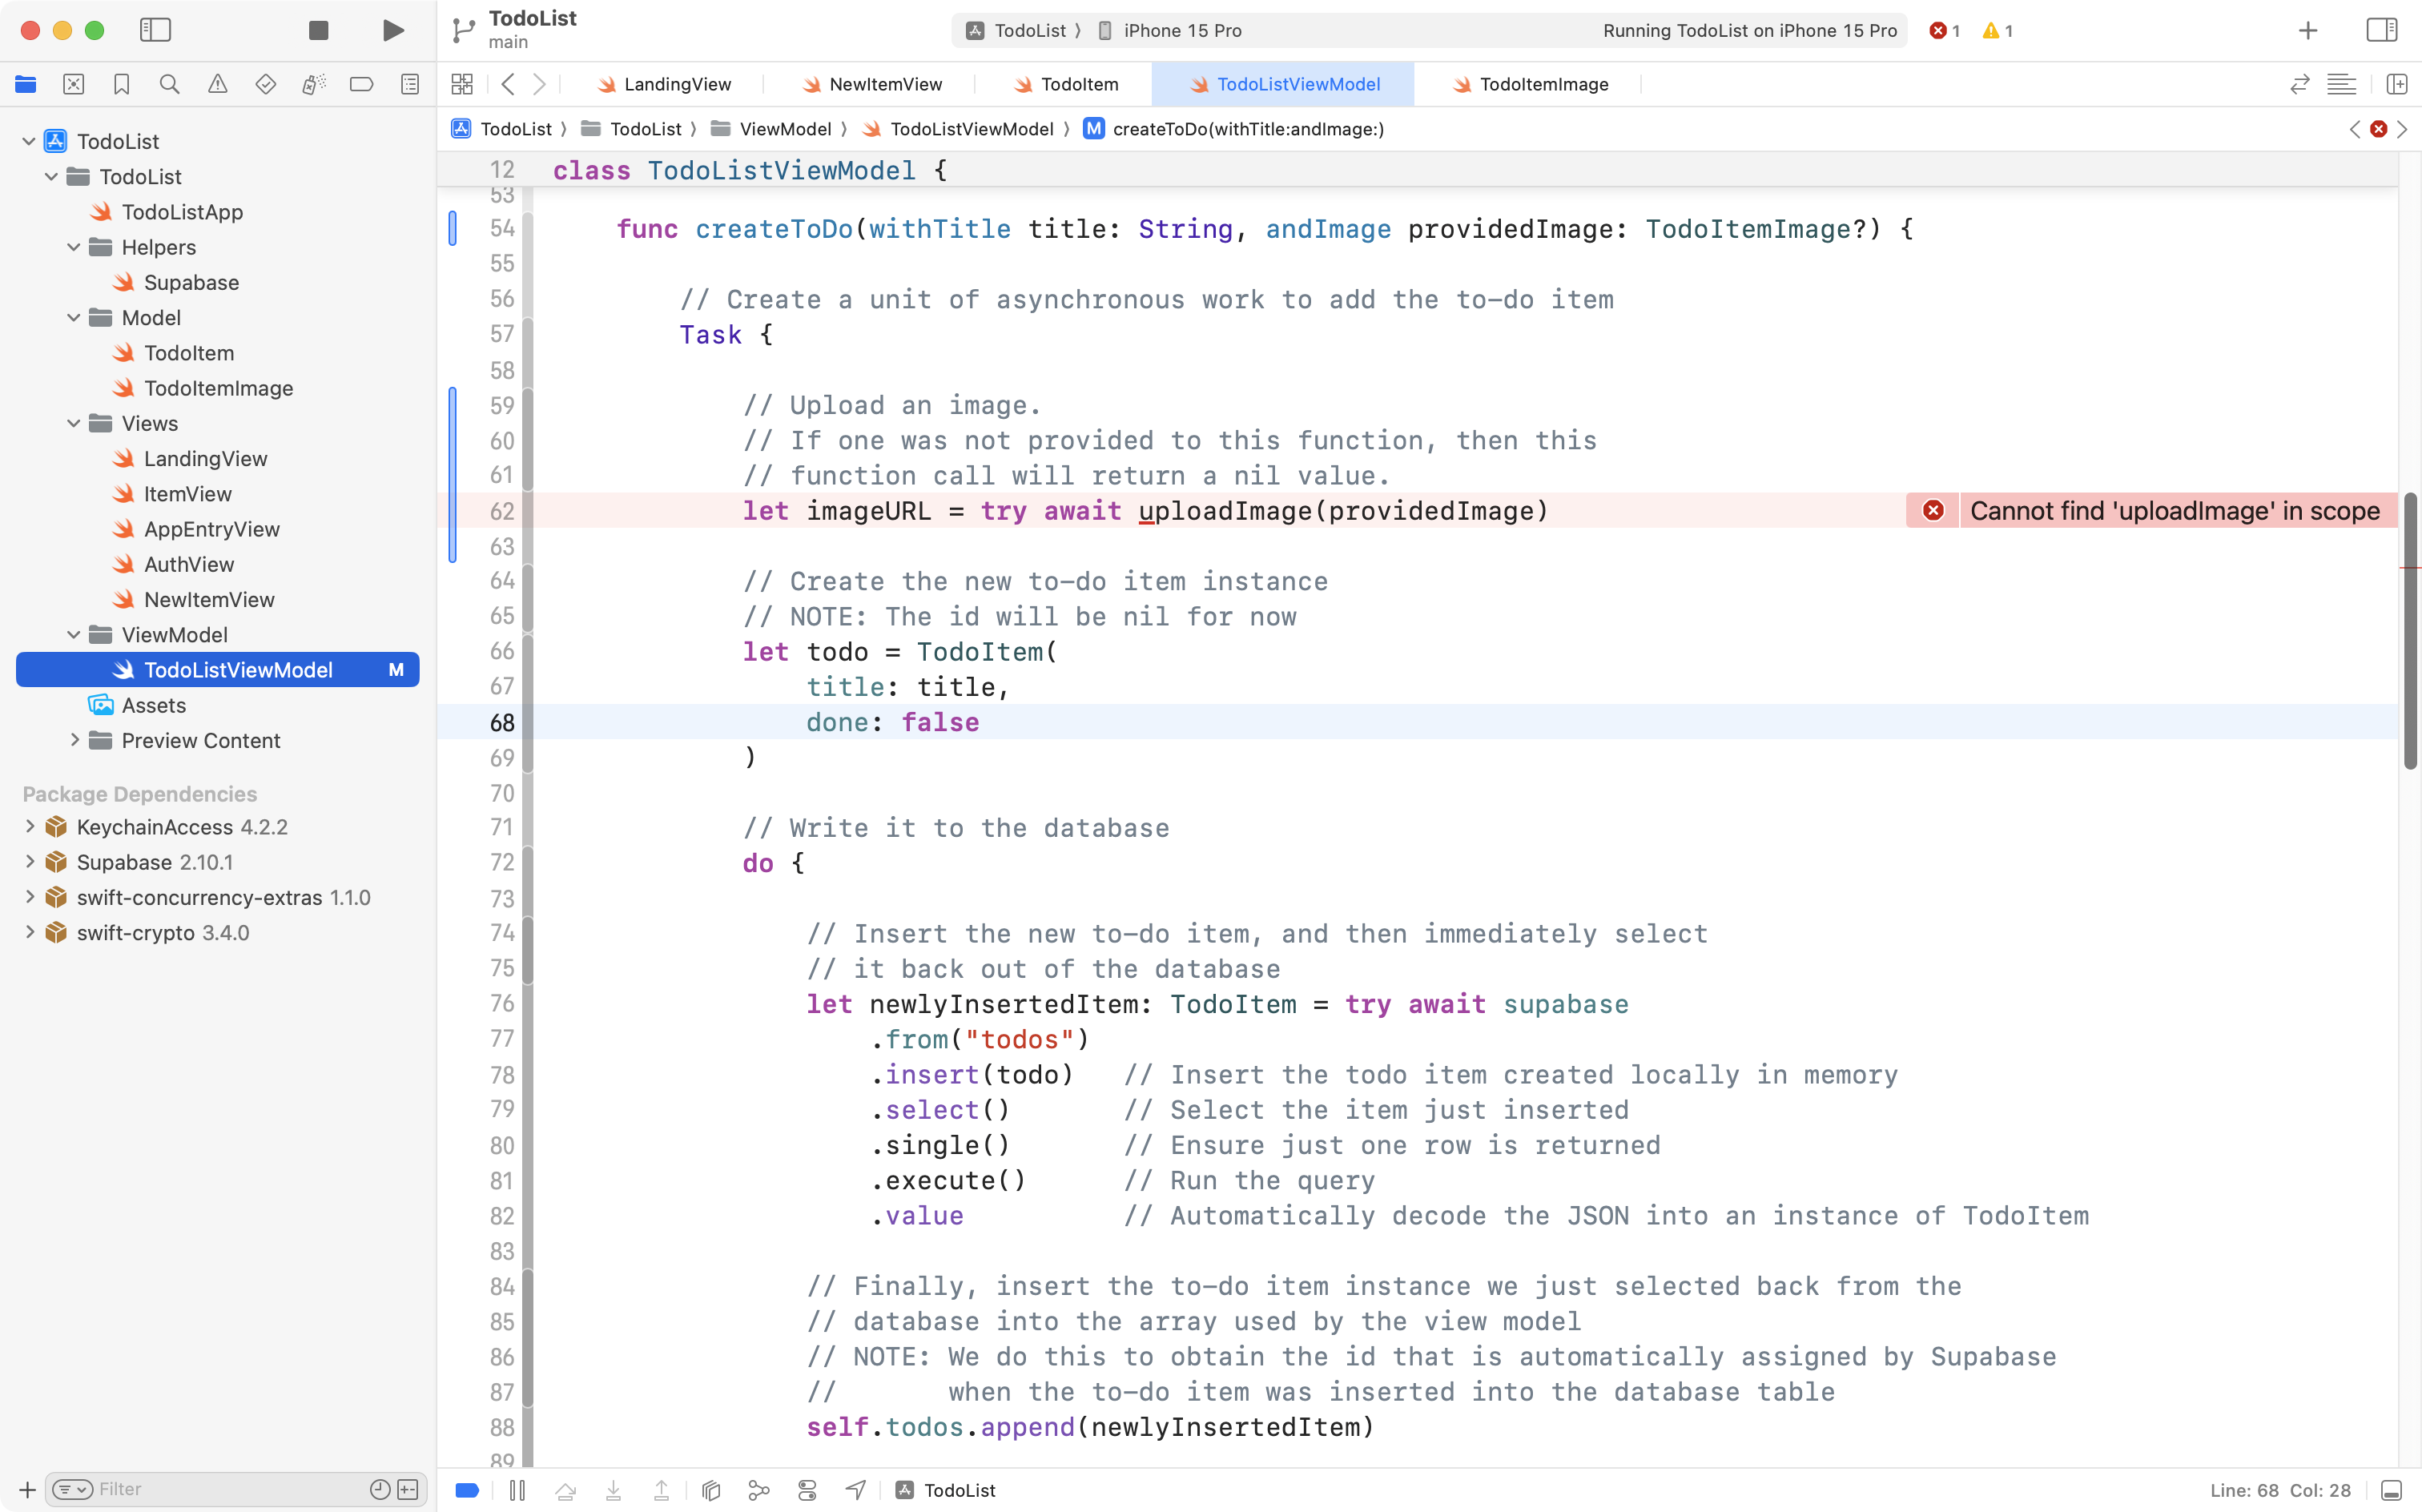The image size is (2422, 1512).
Task: Open the Source Control navigator
Action: click(74, 84)
